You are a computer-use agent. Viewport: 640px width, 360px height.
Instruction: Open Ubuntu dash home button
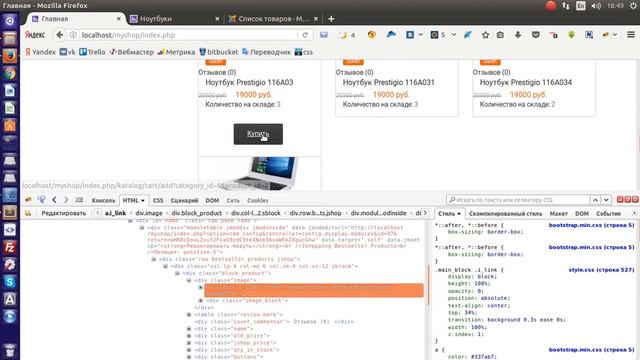10,21
